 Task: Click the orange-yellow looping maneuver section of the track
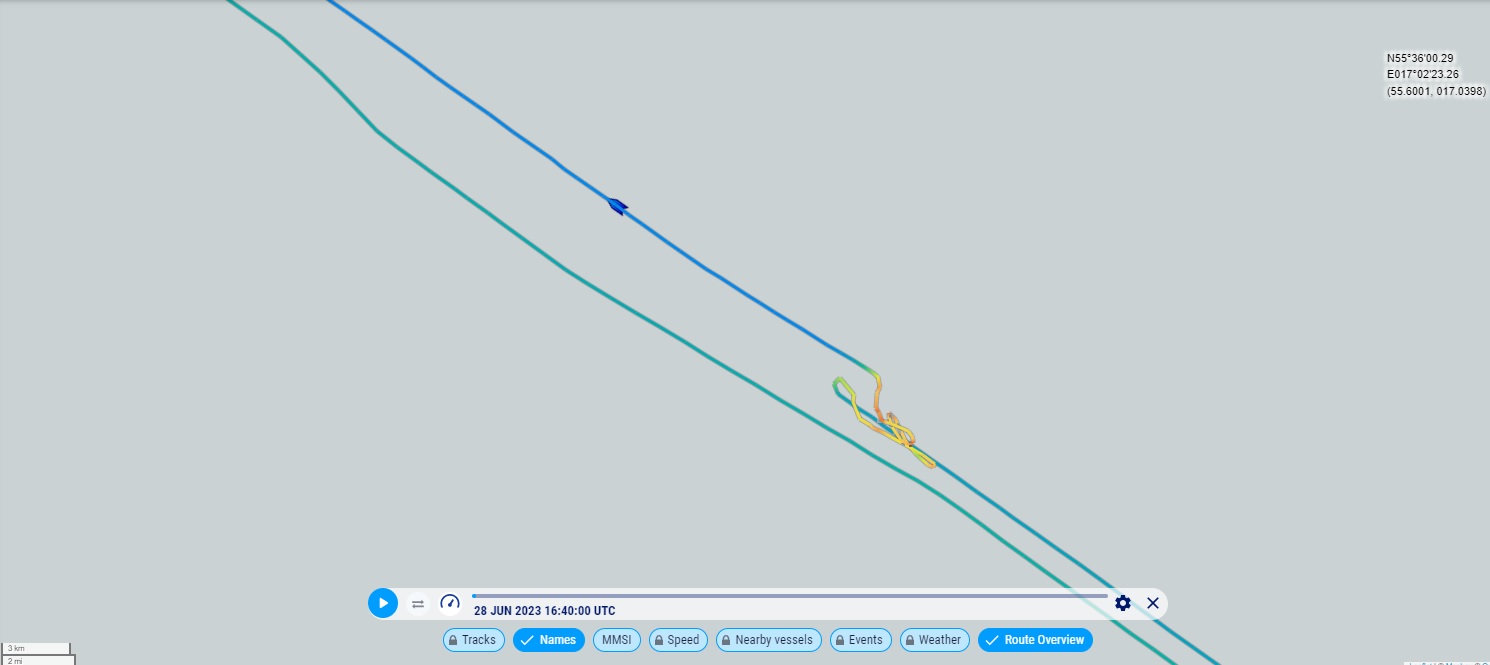click(x=895, y=430)
